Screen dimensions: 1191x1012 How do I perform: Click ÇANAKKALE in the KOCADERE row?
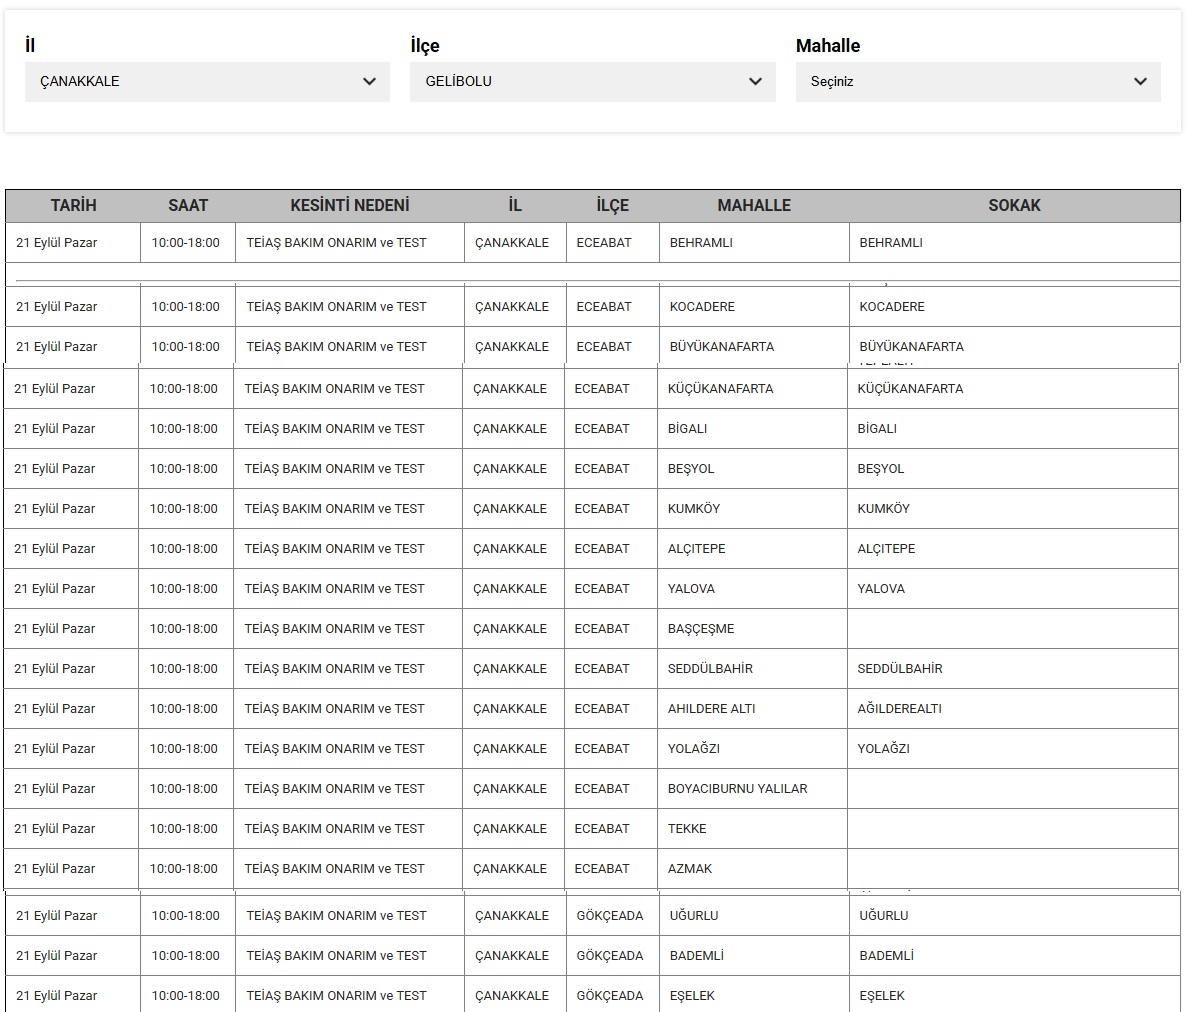[512, 307]
